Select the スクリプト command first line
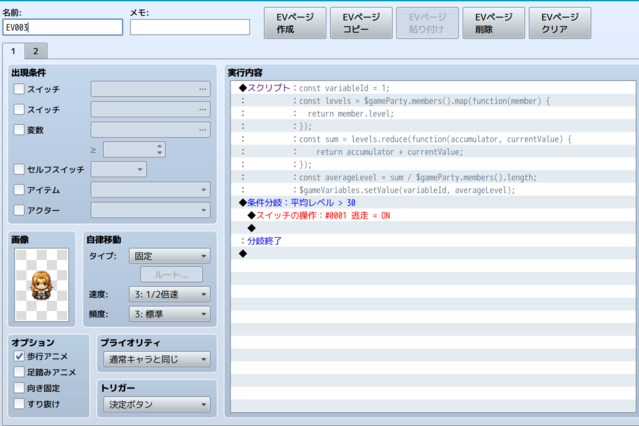 point(433,88)
